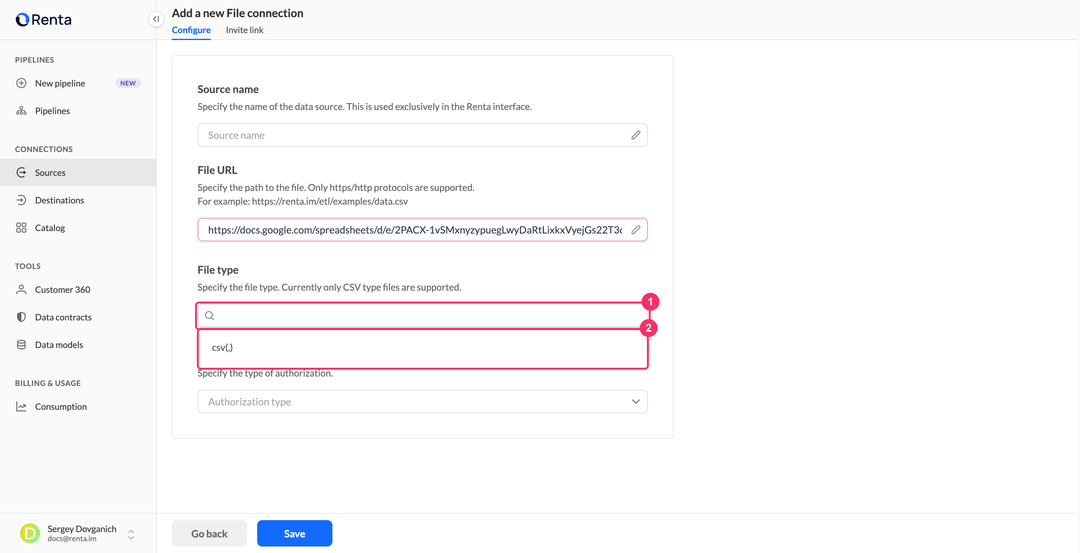Open New pipeline menu item

78,83
